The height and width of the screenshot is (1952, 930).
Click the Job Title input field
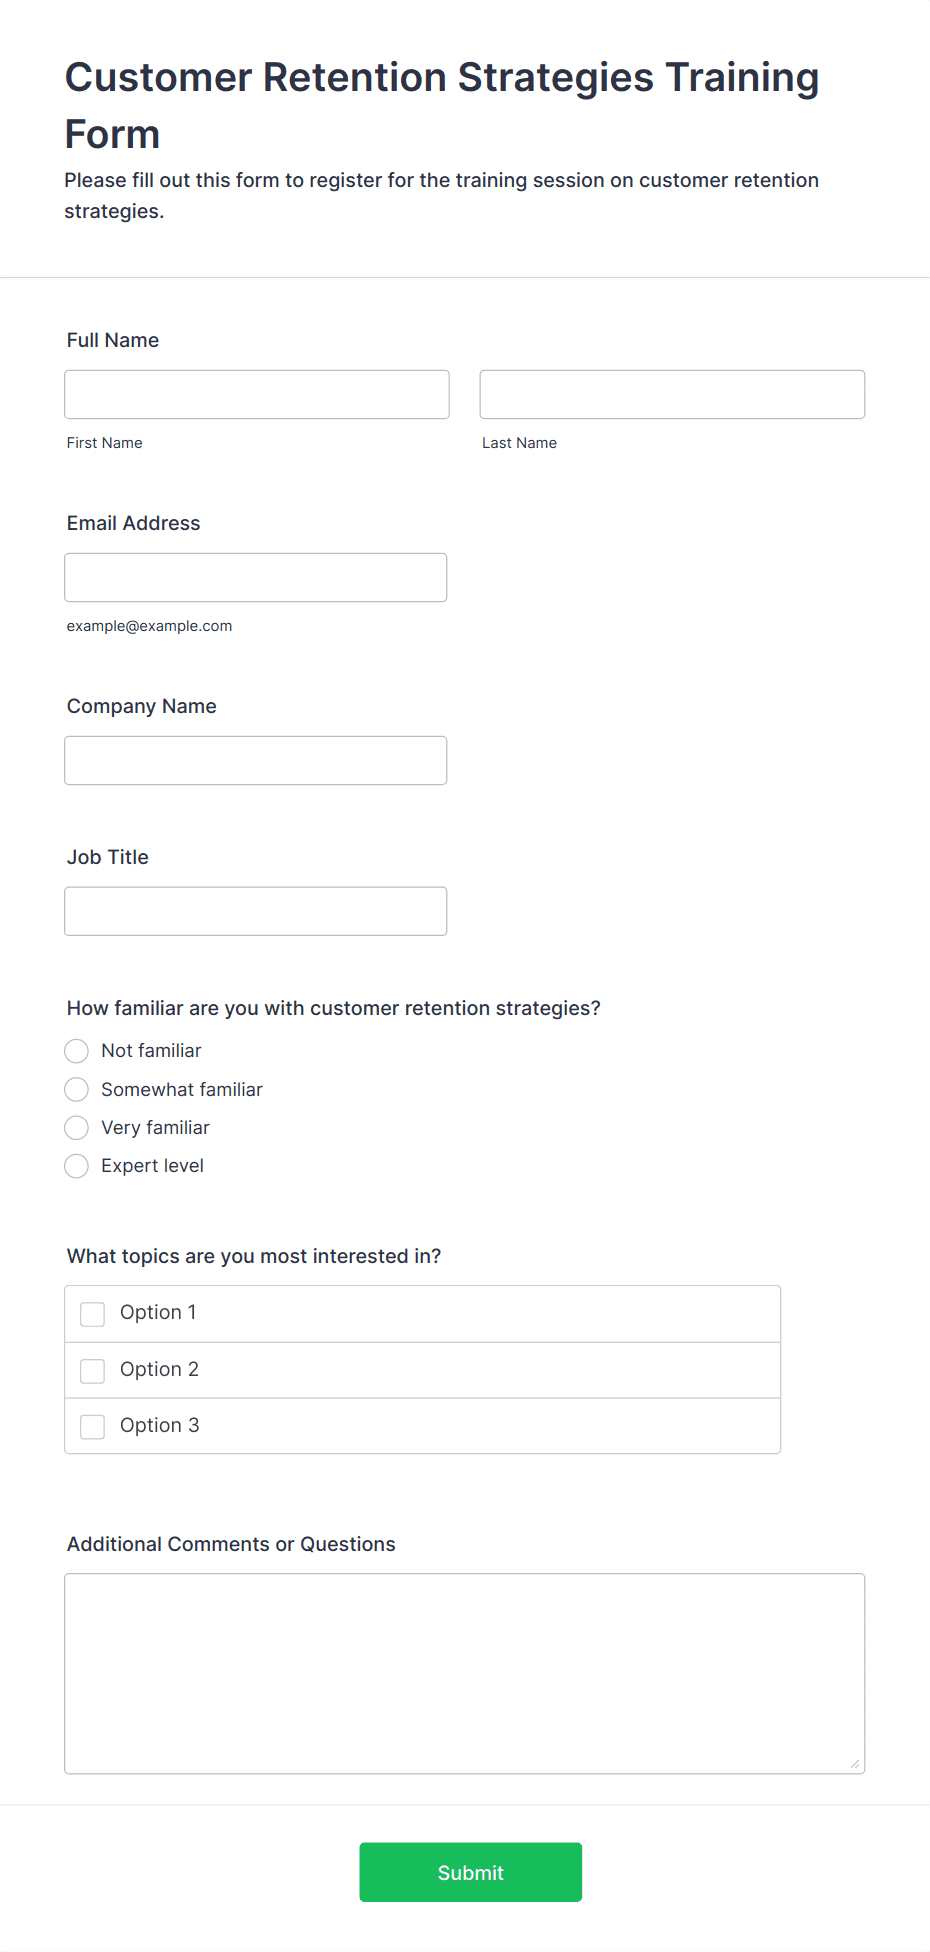256,911
